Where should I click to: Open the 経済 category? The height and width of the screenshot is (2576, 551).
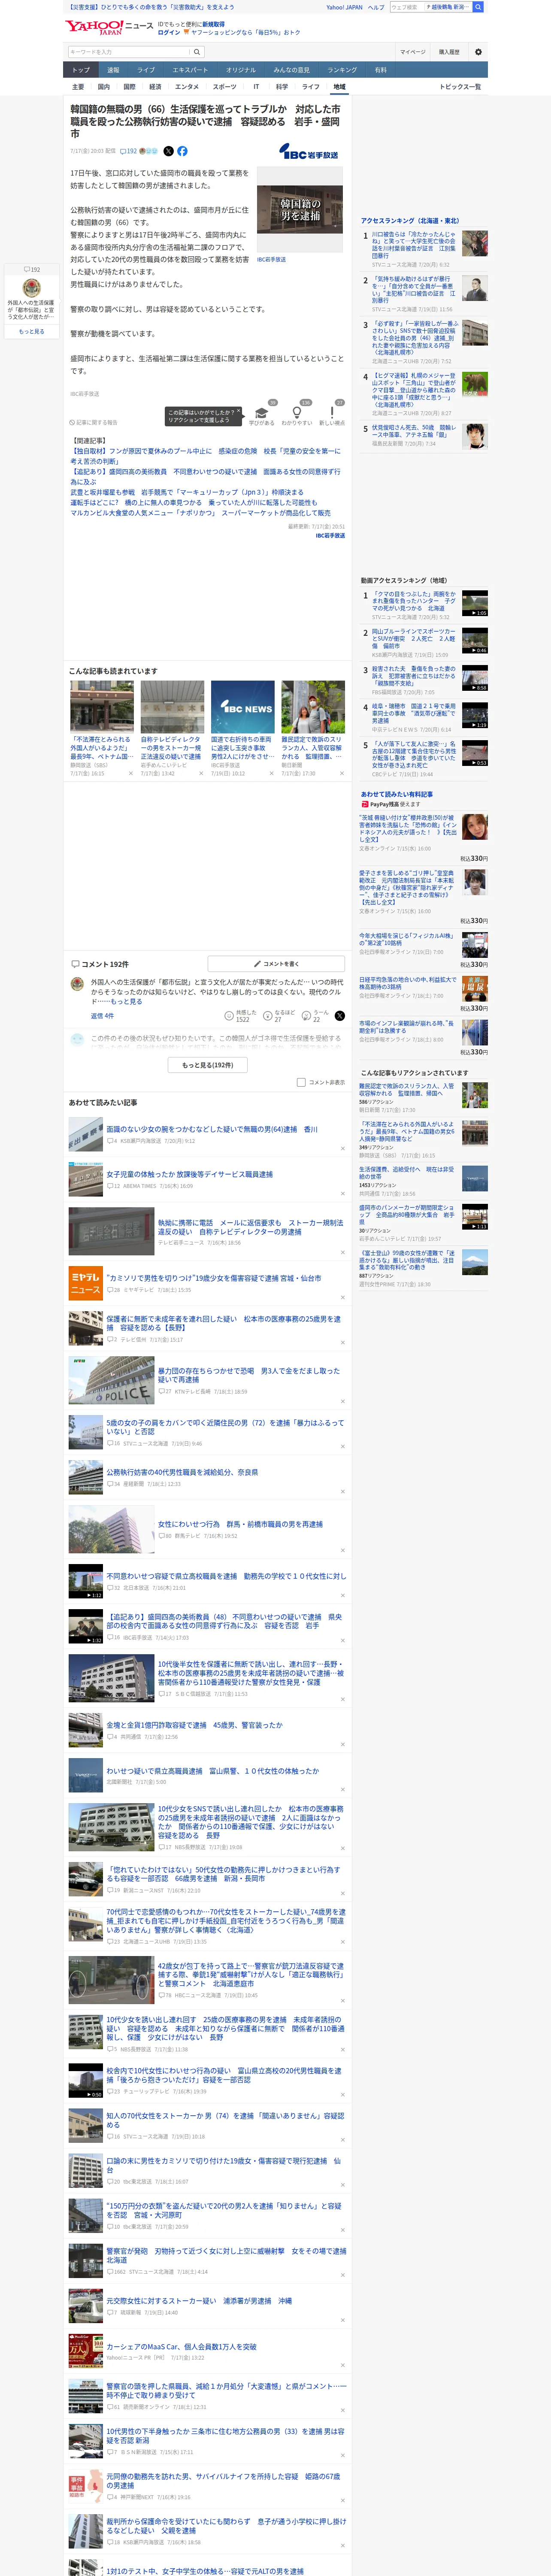tap(155, 87)
